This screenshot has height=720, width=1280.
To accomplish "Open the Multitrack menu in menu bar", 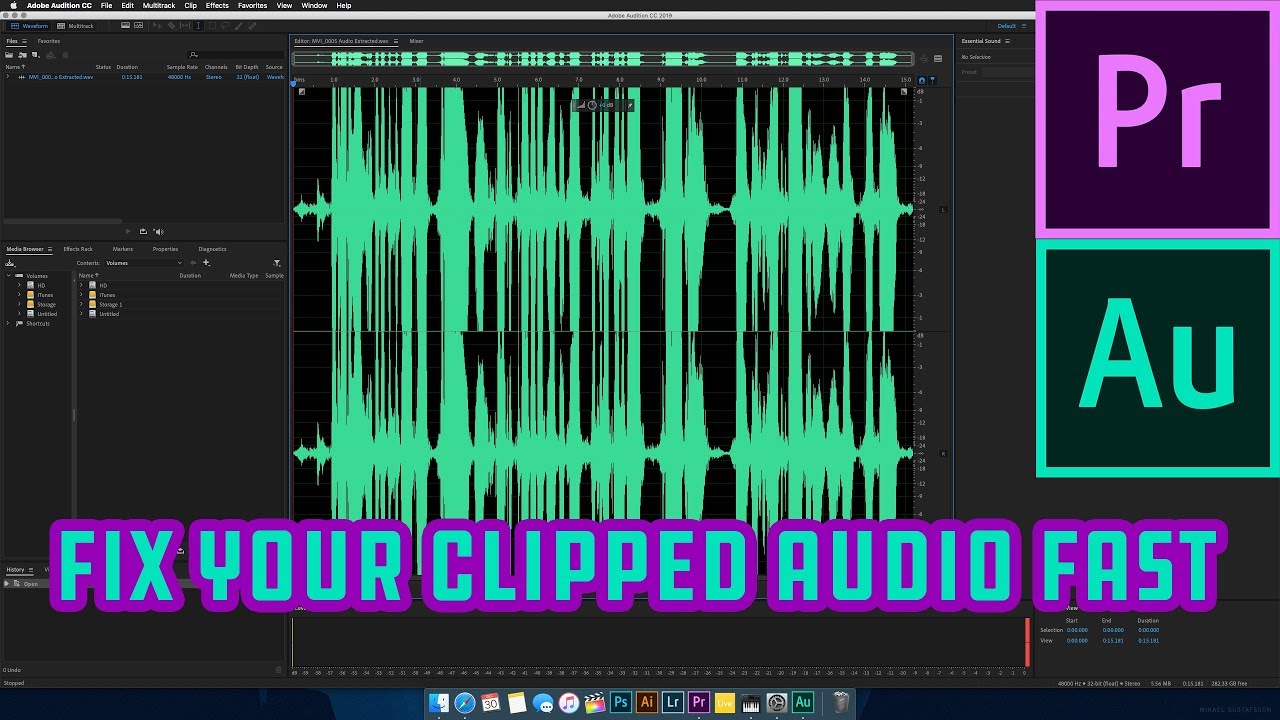I will click(159, 5).
